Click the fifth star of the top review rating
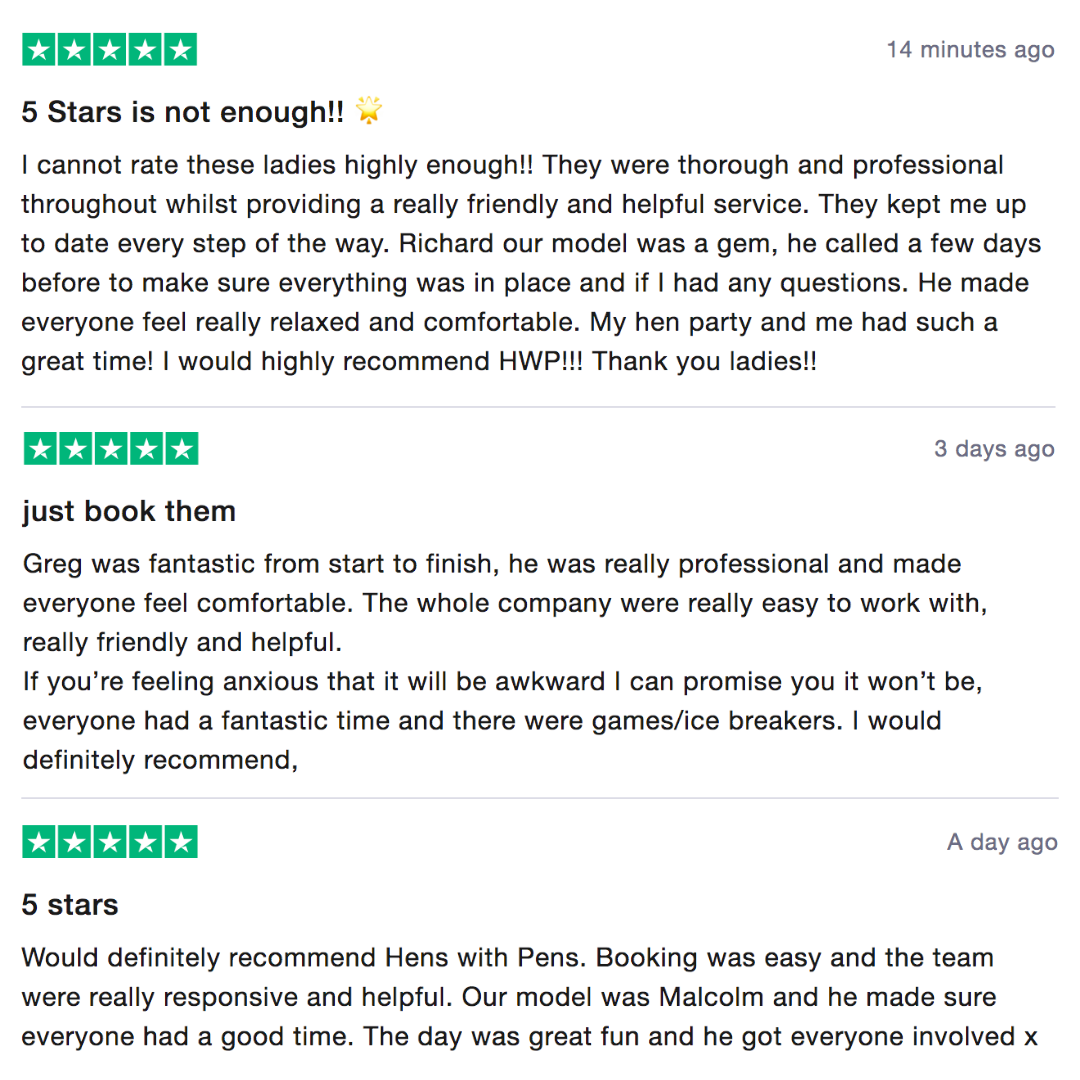The image size is (1080, 1080). 180,50
